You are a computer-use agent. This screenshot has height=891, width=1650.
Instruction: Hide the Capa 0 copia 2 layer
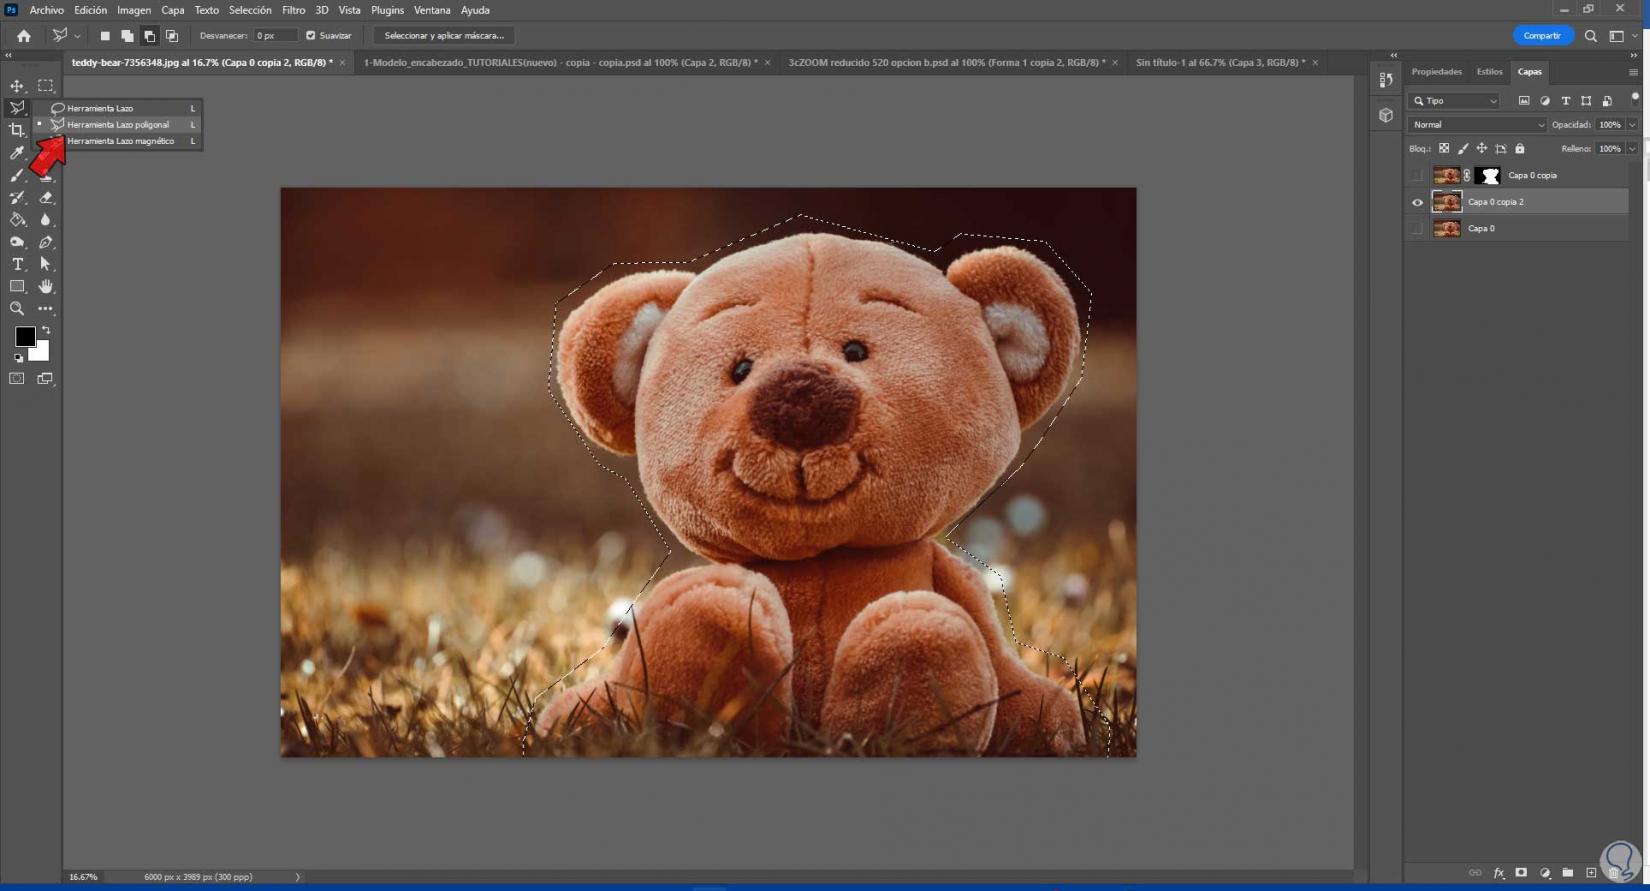(x=1417, y=202)
